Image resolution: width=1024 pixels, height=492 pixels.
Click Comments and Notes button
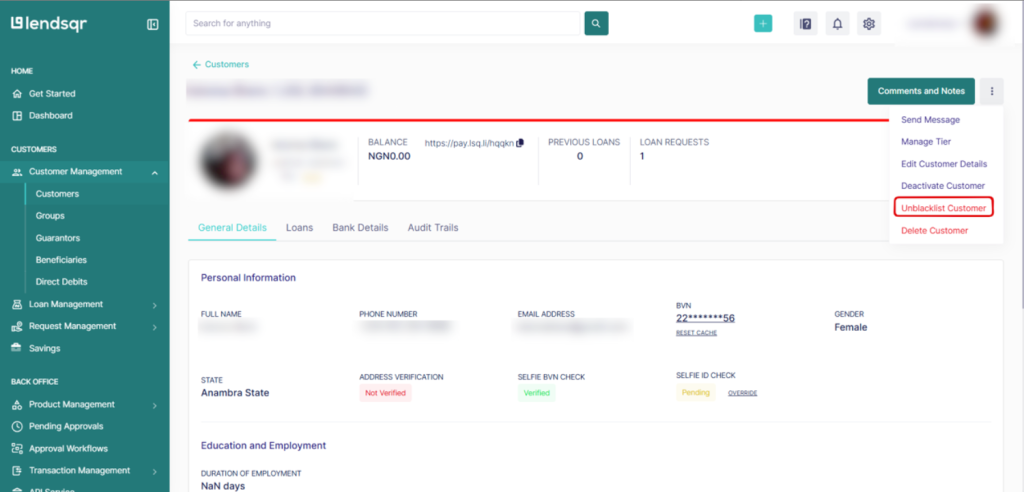pos(921,91)
